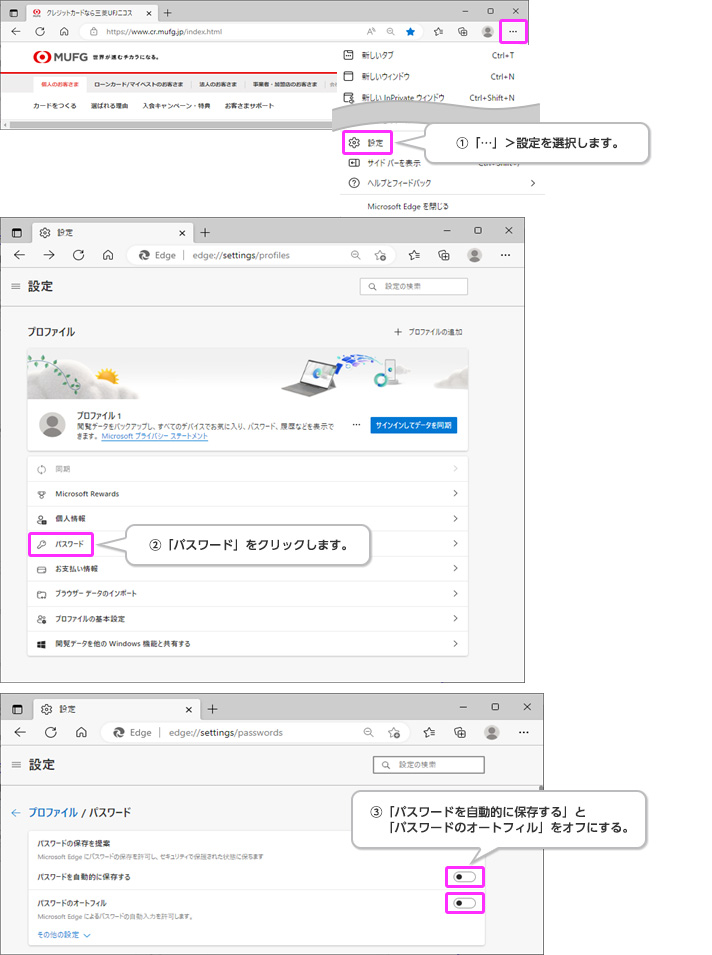712x955 pixels.
Task: Click the plus icon for プロファイルの追加
Action: click(x=397, y=332)
